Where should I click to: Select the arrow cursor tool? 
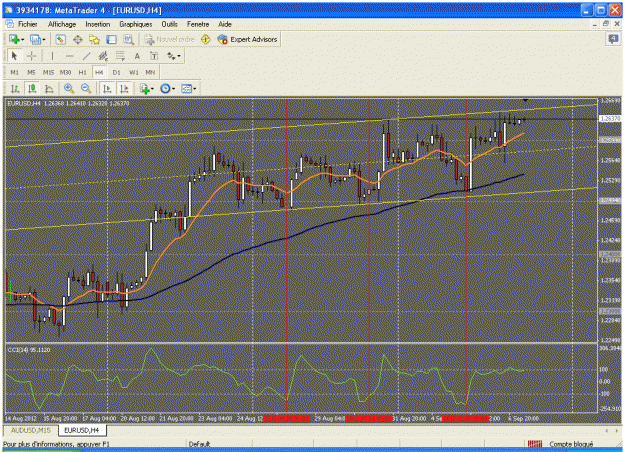(14, 56)
